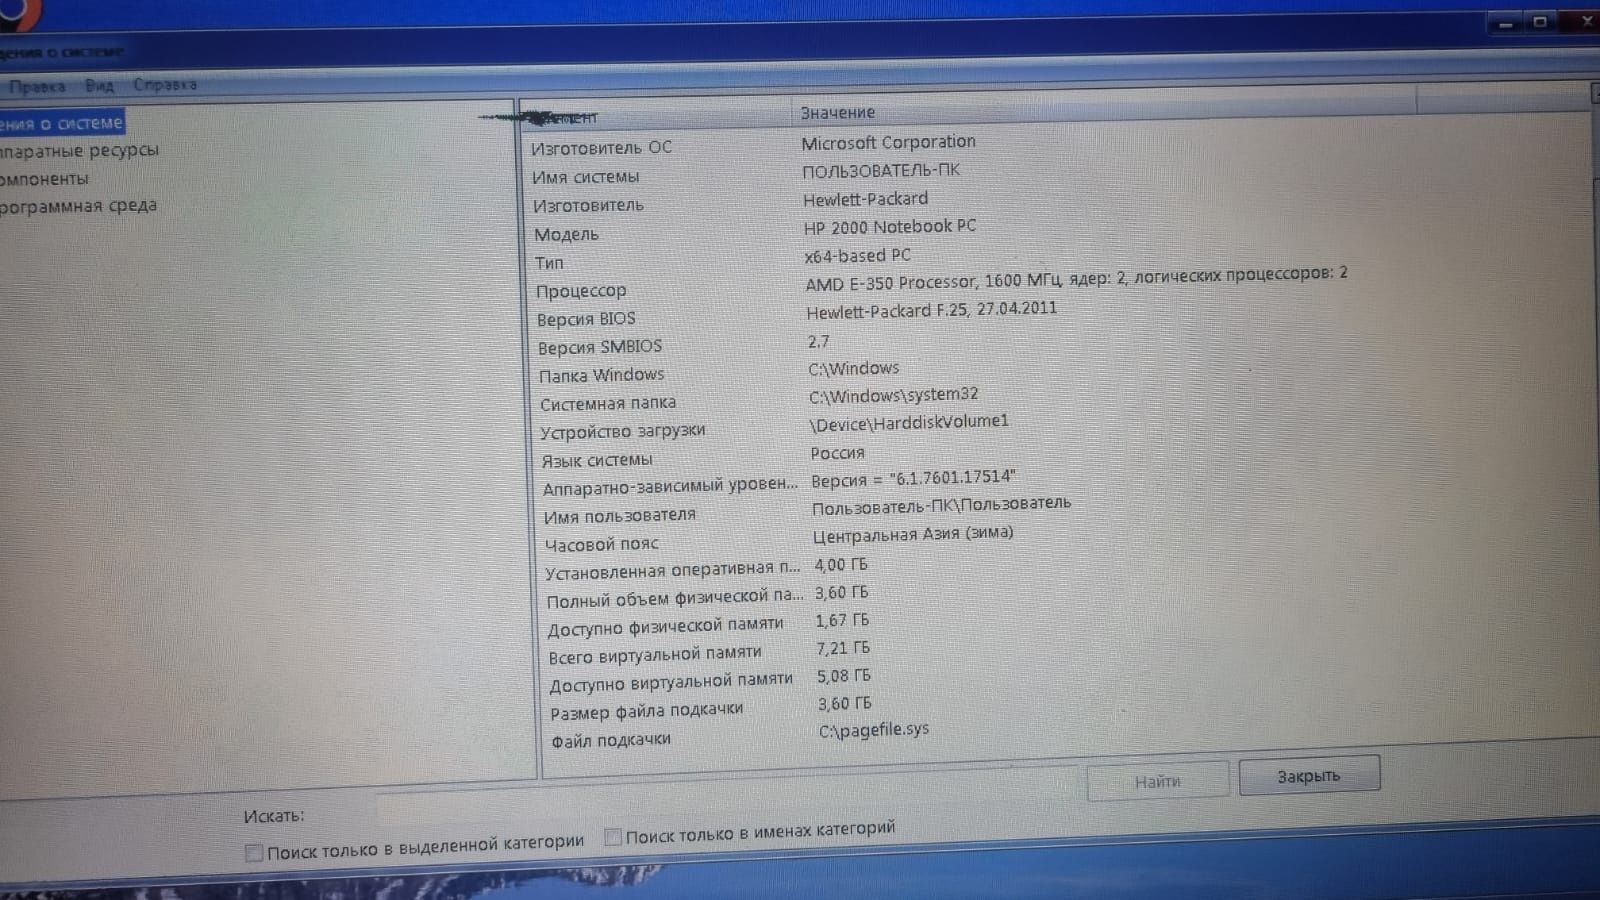The image size is (1600, 900).
Task: Minimize the system information window
Action: pyautogui.click(x=1506, y=23)
